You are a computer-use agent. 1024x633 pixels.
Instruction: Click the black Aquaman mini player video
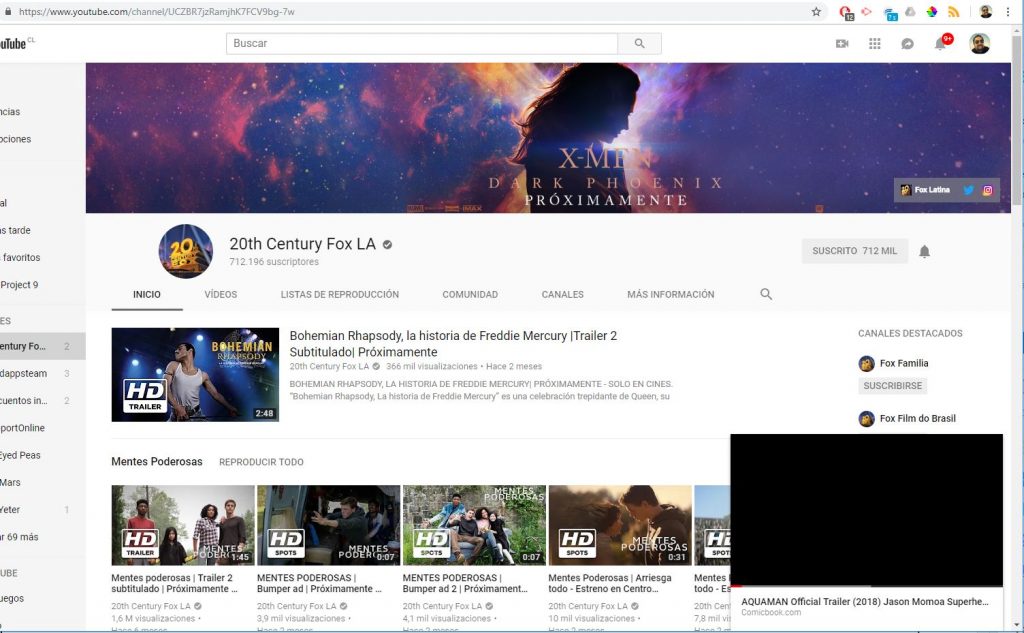pos(867,509)
